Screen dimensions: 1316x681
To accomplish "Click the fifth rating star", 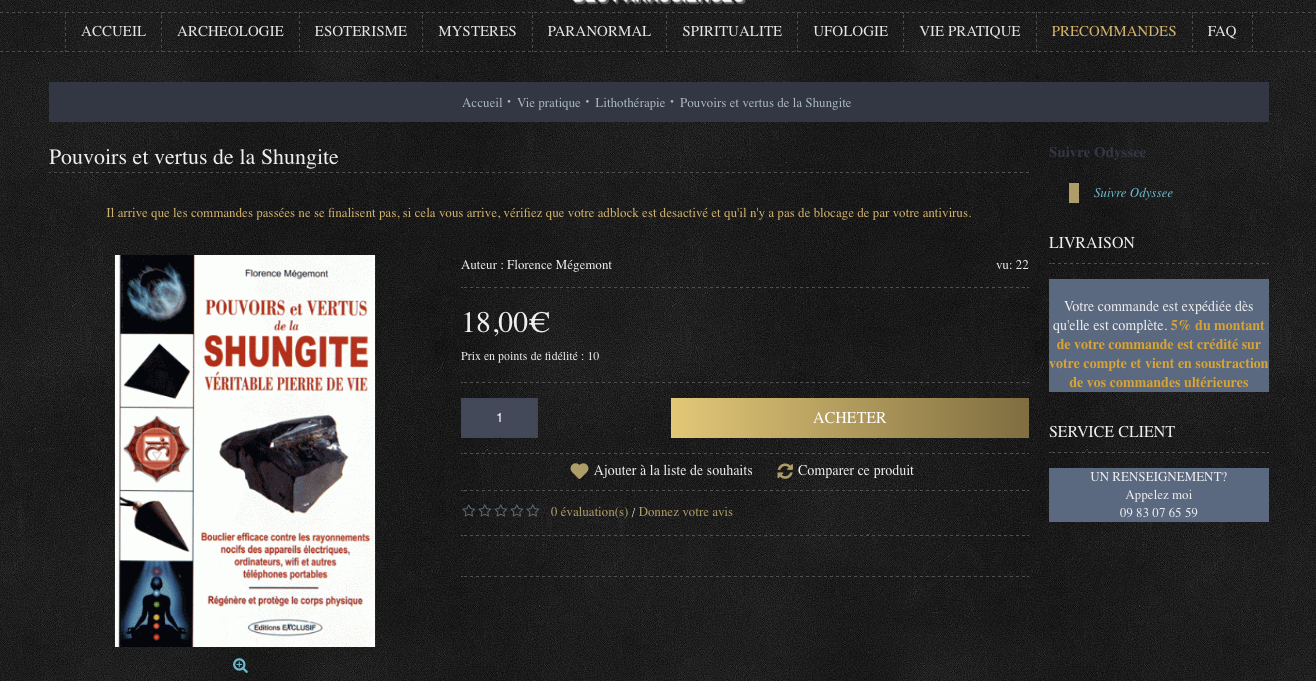I will pyautogui.click(x=532, y=511).
